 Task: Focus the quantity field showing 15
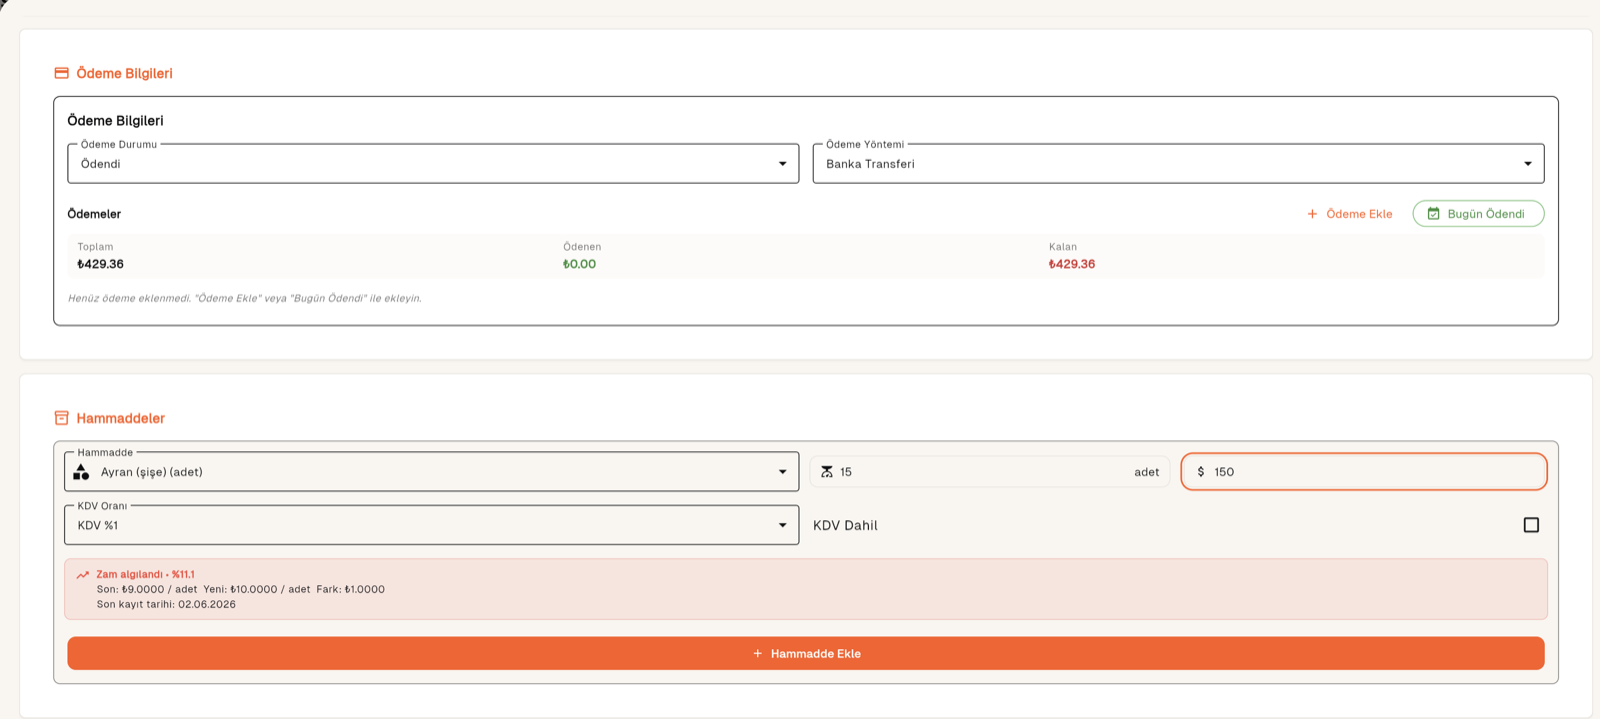[989, 472]
